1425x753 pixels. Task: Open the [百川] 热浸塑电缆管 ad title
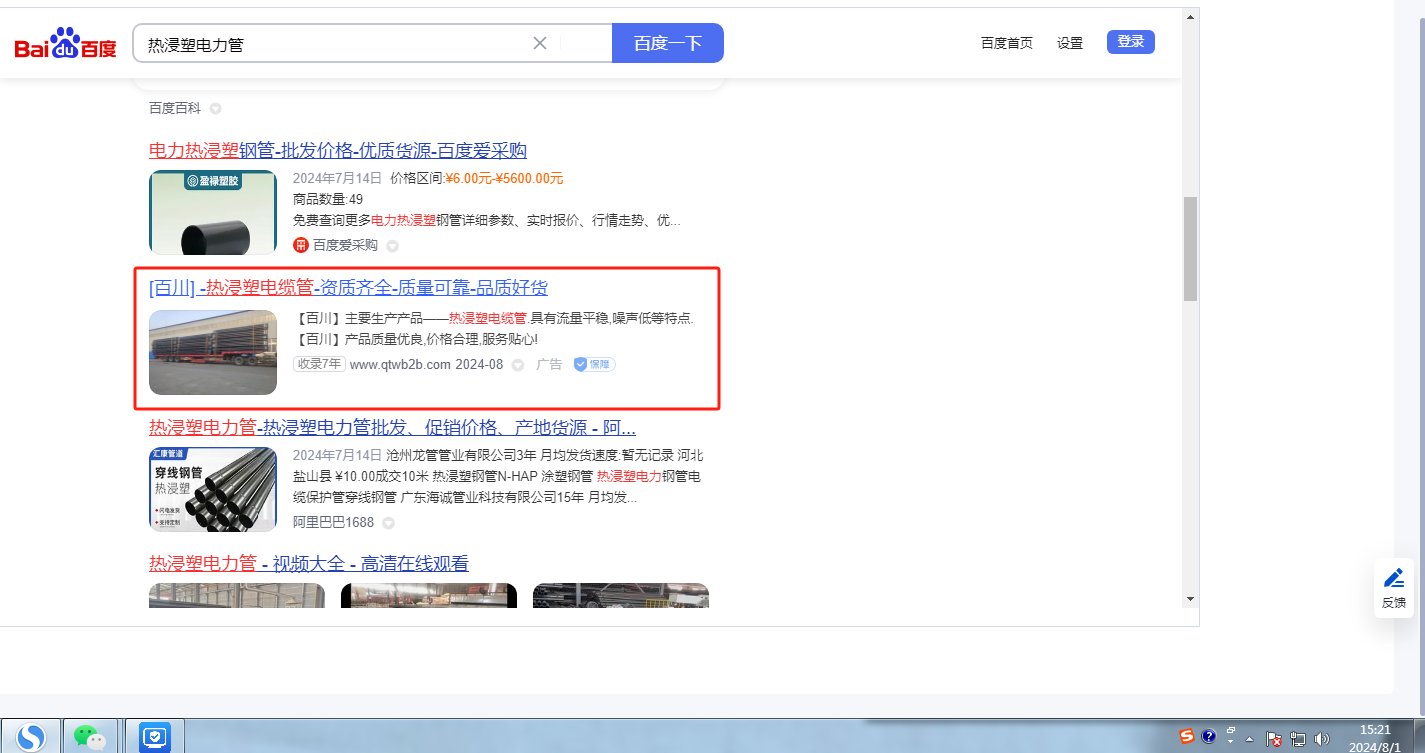coord(348,288)
